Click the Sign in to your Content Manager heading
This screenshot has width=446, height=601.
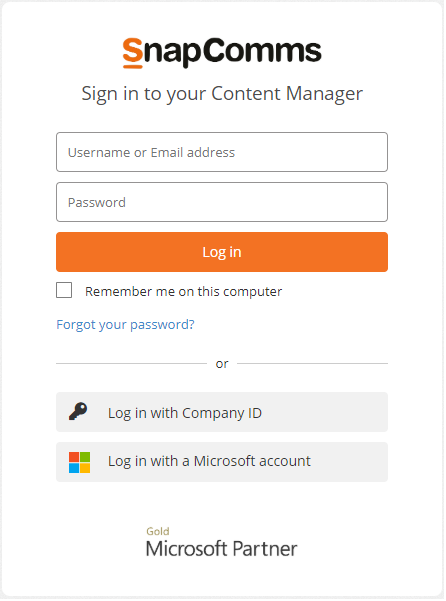222,94
